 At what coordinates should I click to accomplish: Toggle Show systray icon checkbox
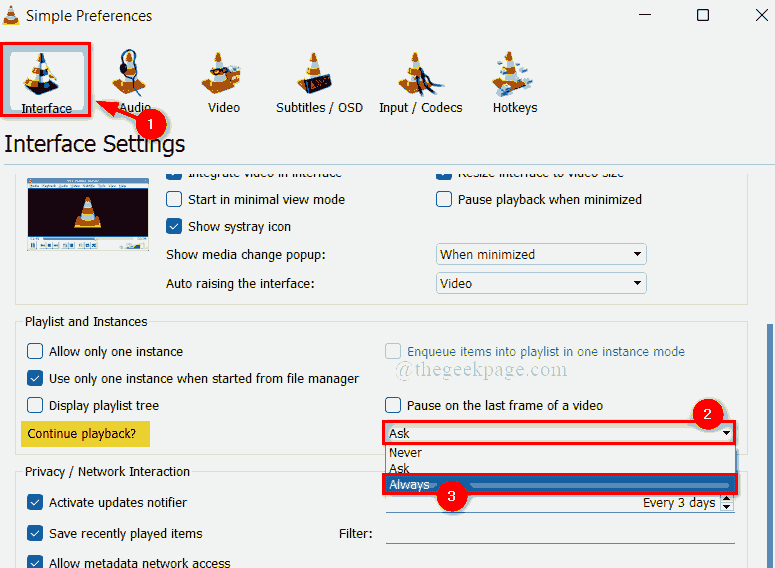tap(175, 226)
